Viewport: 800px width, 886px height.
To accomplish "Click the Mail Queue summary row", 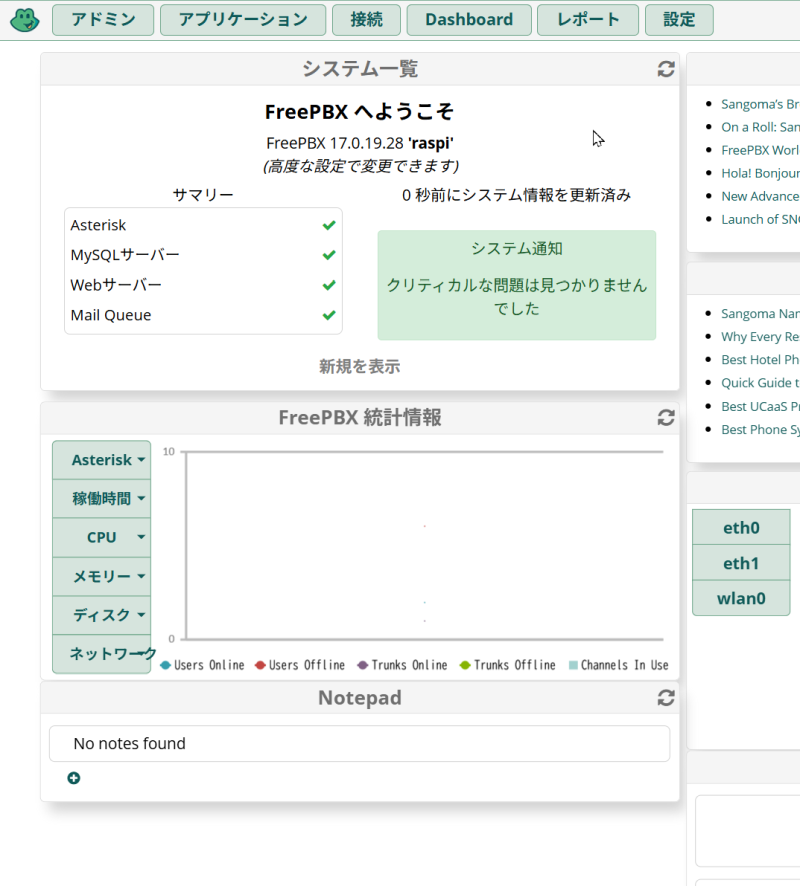I will click(203, 315).
